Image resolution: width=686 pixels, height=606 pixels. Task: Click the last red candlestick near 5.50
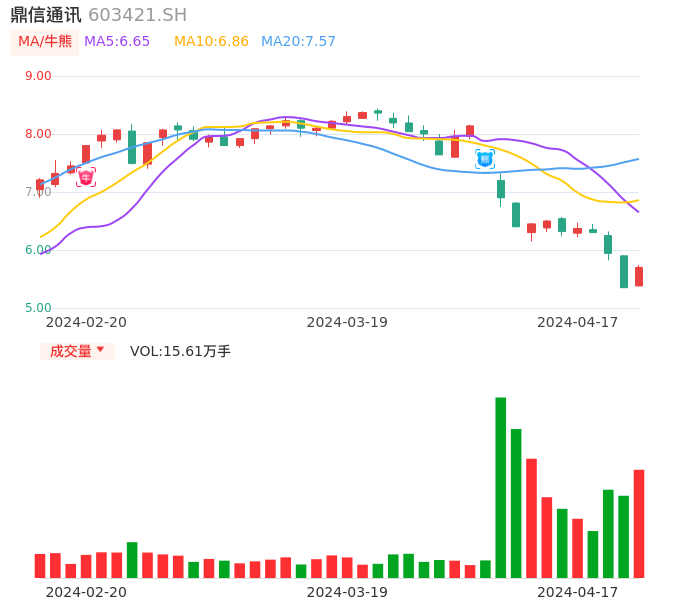point(639,276)
